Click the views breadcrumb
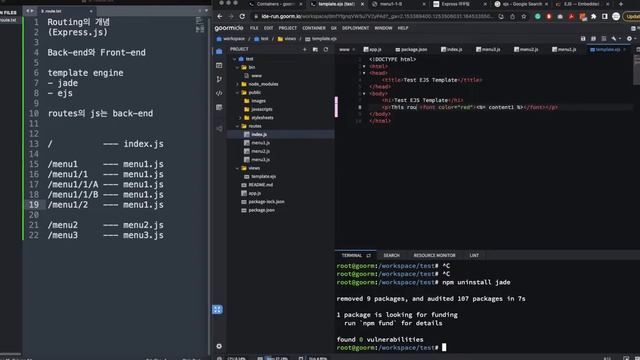 pyautogui.click(x=287, y=39)
